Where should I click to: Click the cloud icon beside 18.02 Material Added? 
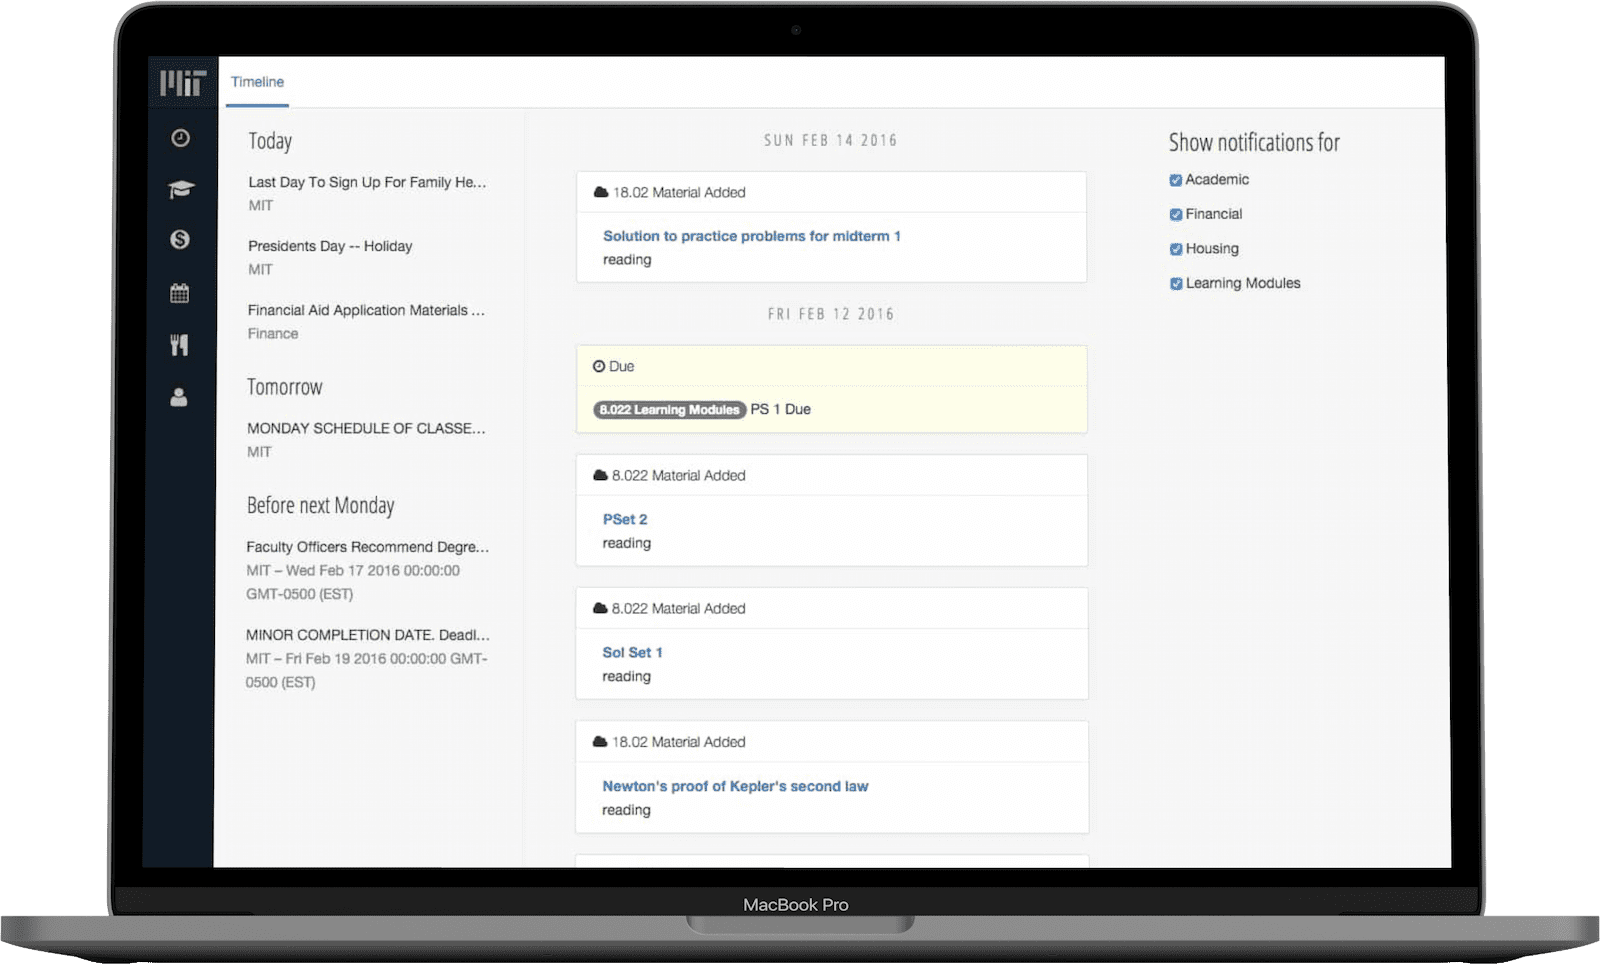tap(600, 192)
